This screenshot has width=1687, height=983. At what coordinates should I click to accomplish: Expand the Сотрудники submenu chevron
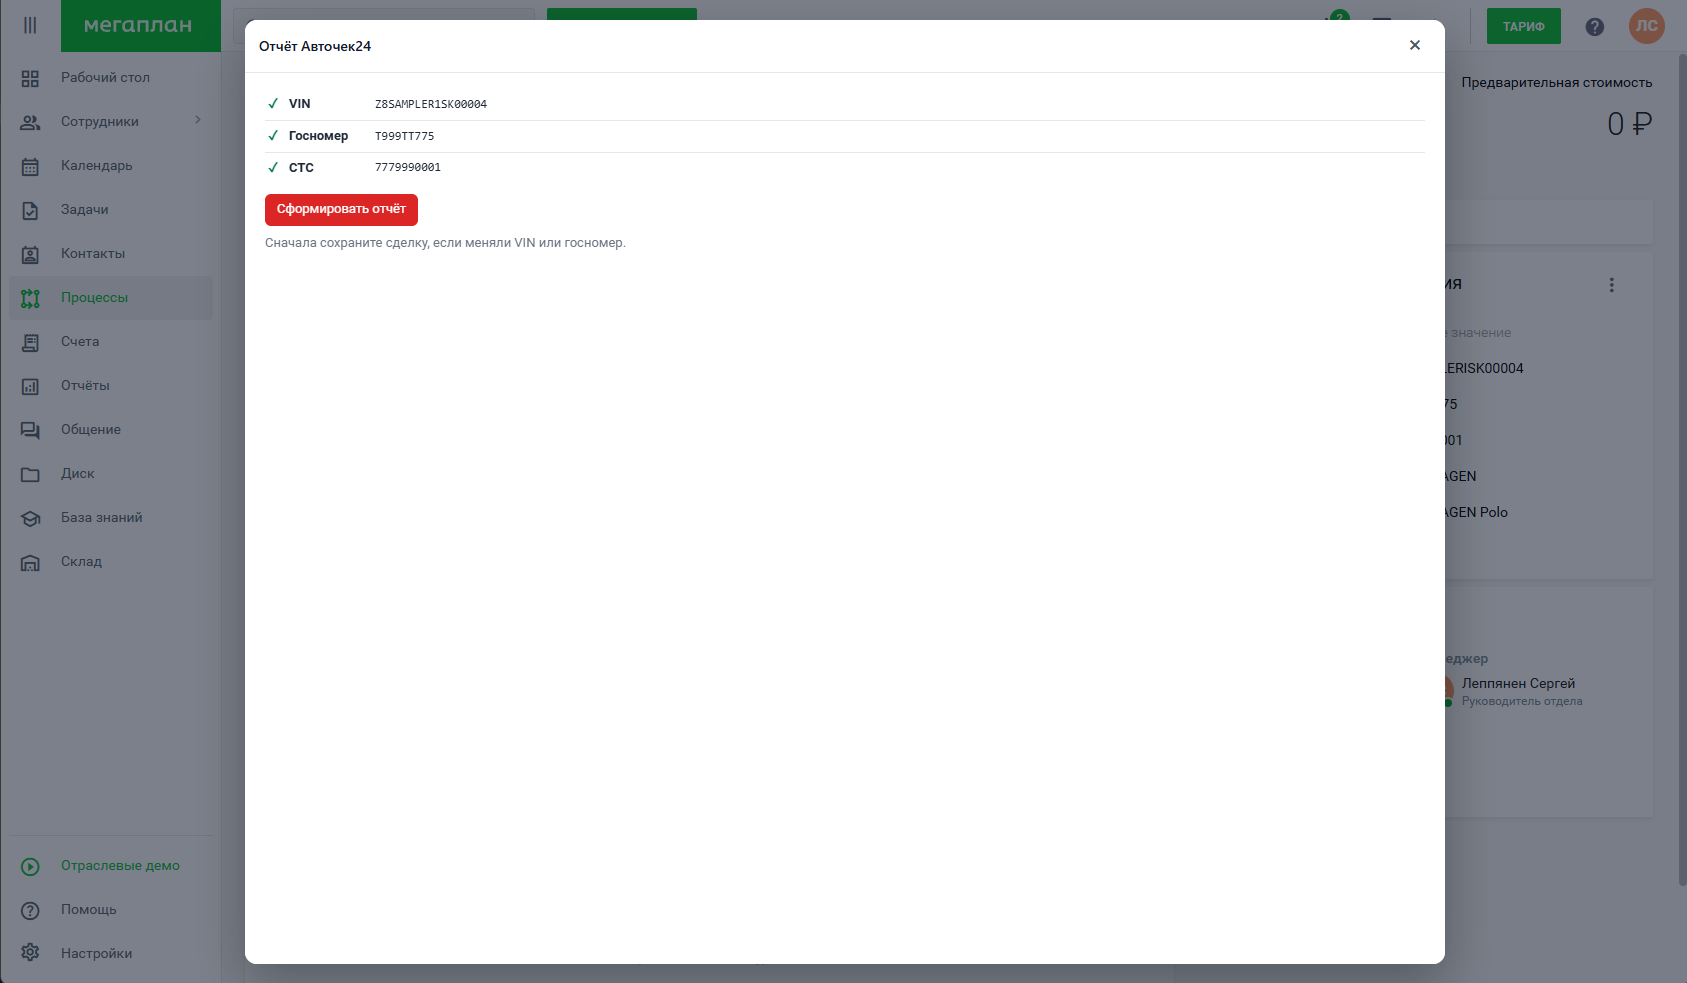click(198, 120)
